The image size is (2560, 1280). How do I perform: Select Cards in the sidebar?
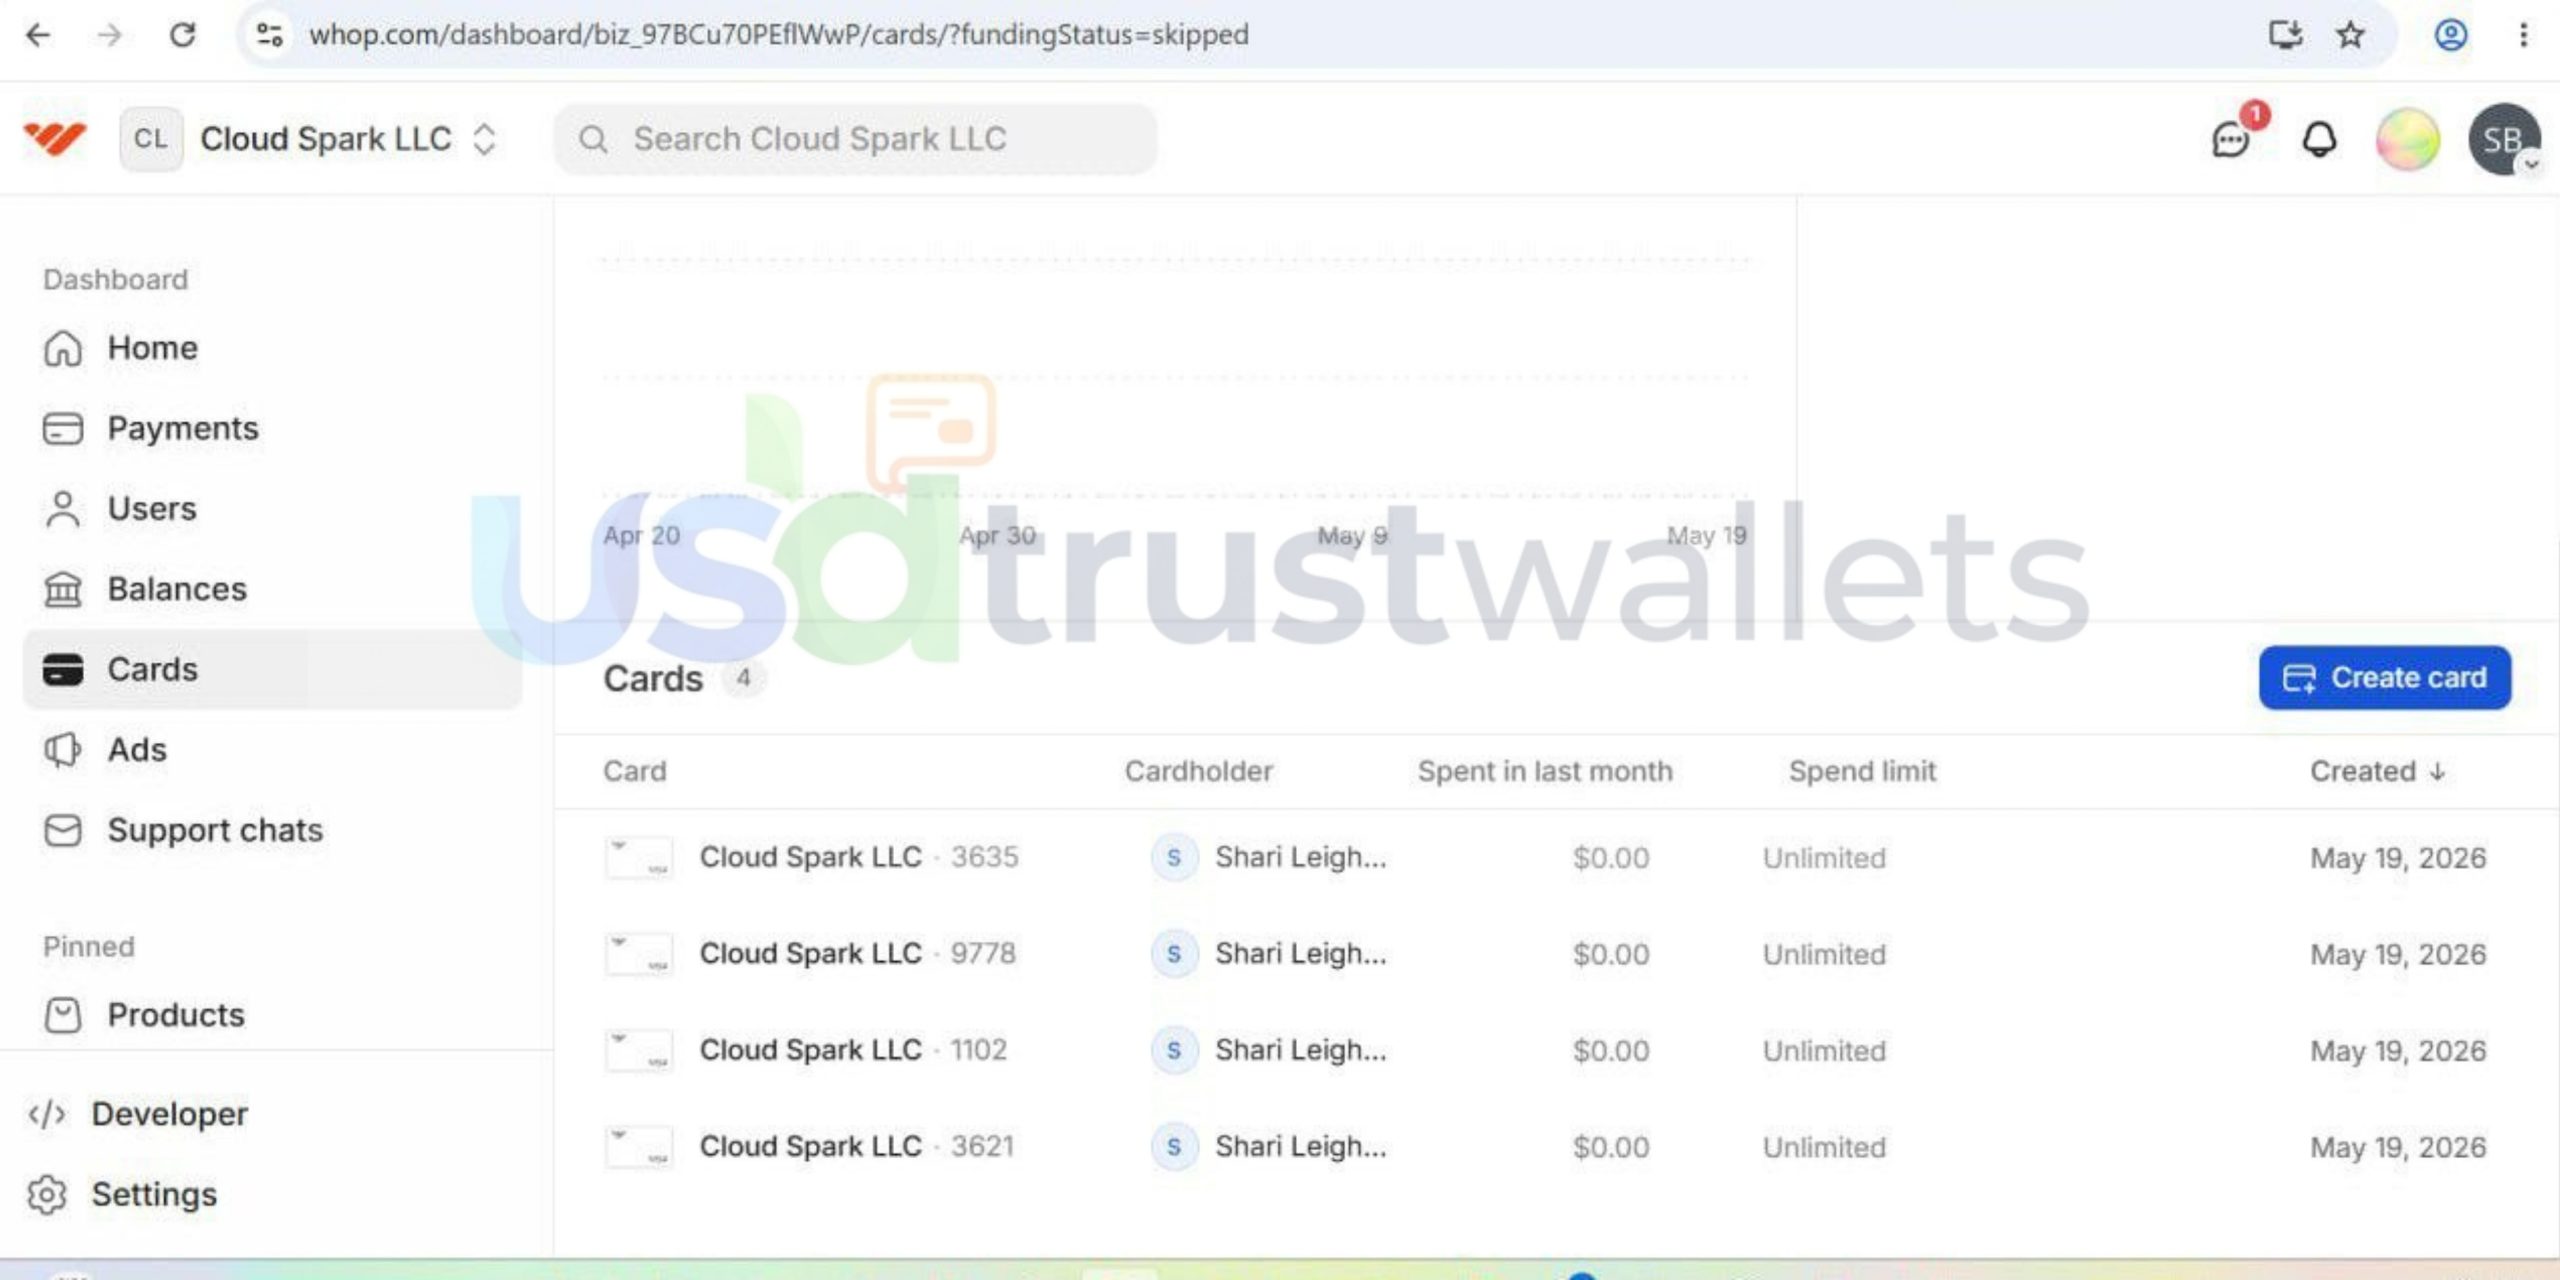[272, 669]
